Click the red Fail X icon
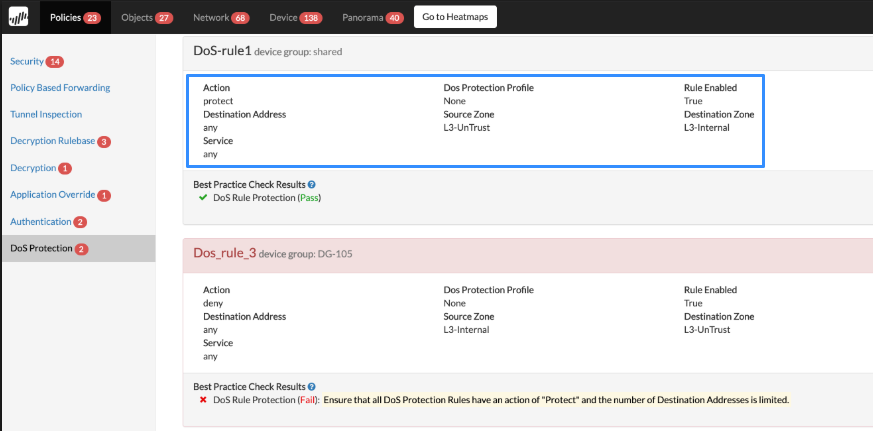The width and height of the screenshot is (873, 431). click(203, 400)
